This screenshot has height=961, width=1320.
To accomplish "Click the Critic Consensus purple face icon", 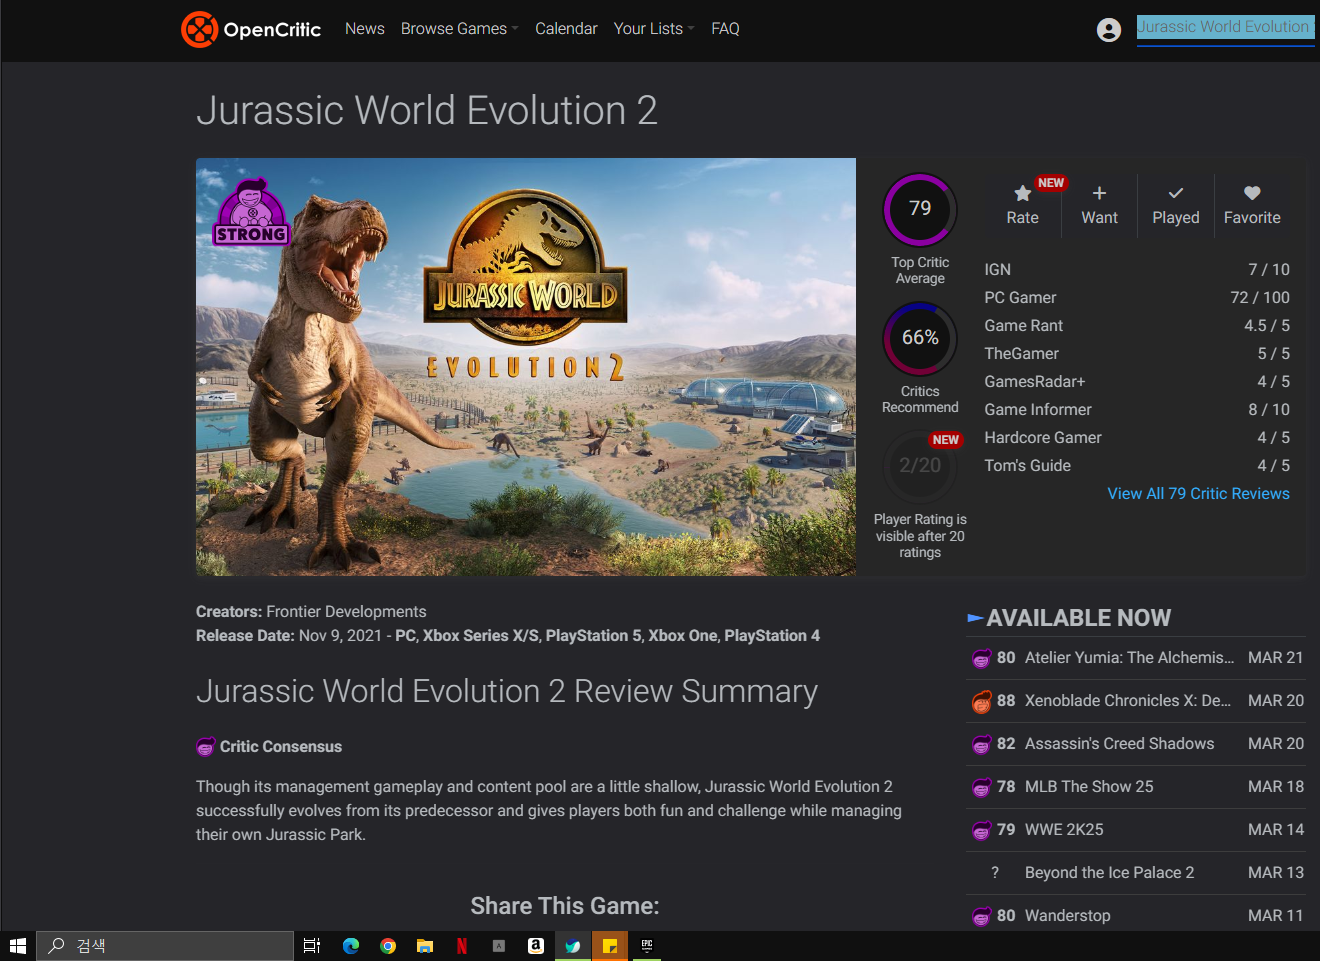I will coord(205,747).
